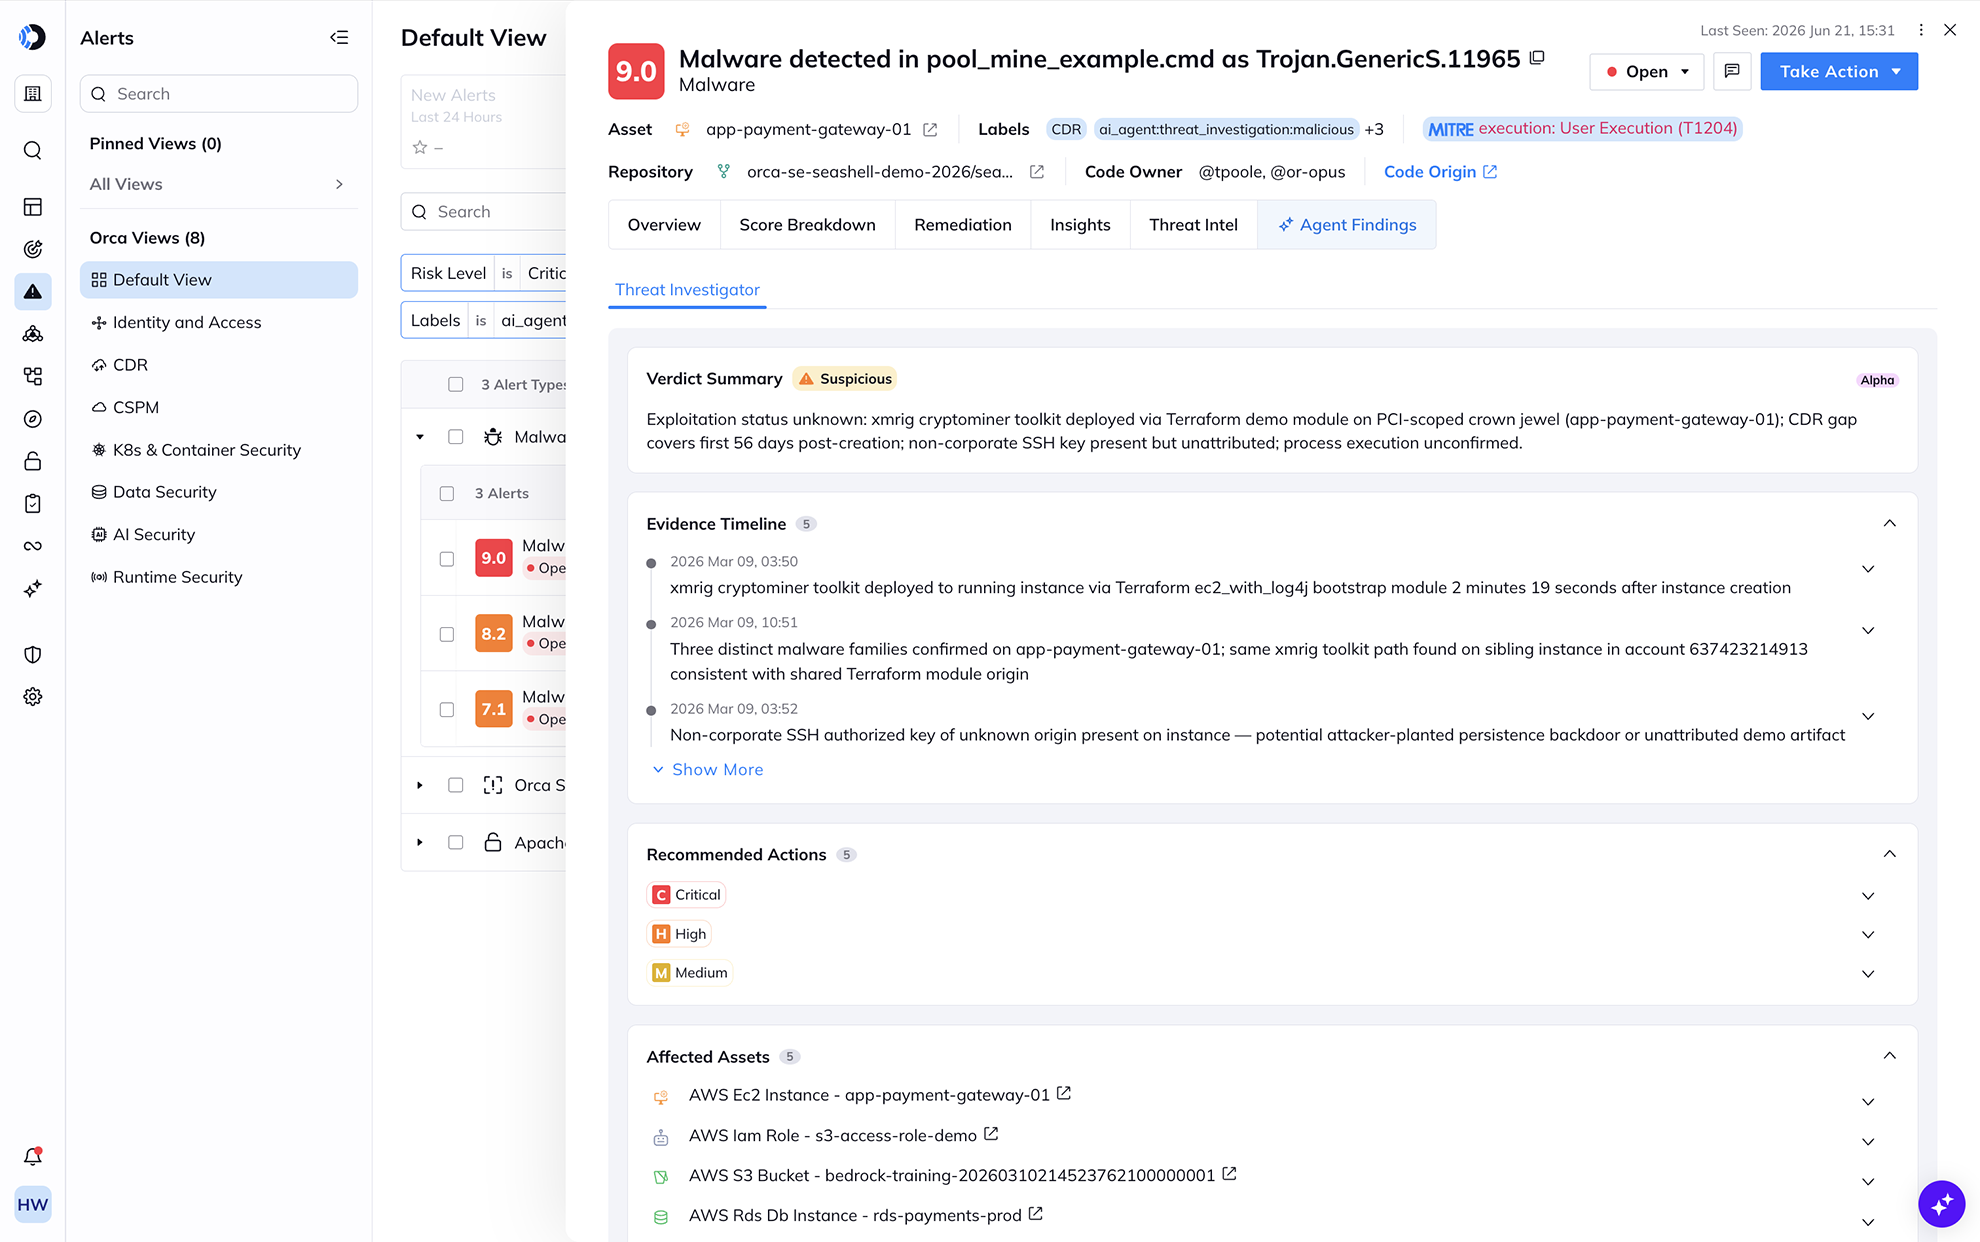The width and height of the screenshot is (1980, 1242).
Task: Expand All Views chevron
Action: (339, 184)
